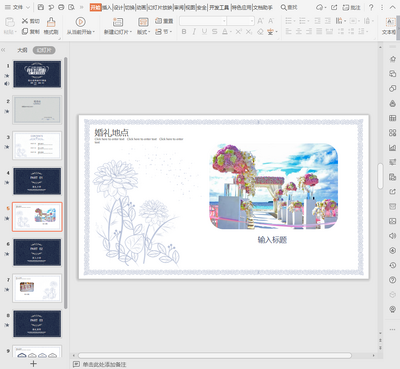Click the clear formatting eraser icon
Screen dimensions: 400x369
click(x=260, y=32)
